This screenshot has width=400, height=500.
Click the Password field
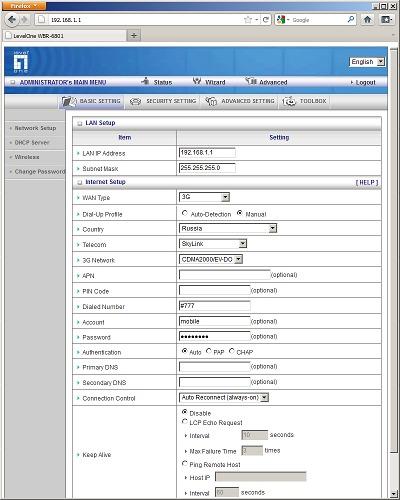point(214,336)
